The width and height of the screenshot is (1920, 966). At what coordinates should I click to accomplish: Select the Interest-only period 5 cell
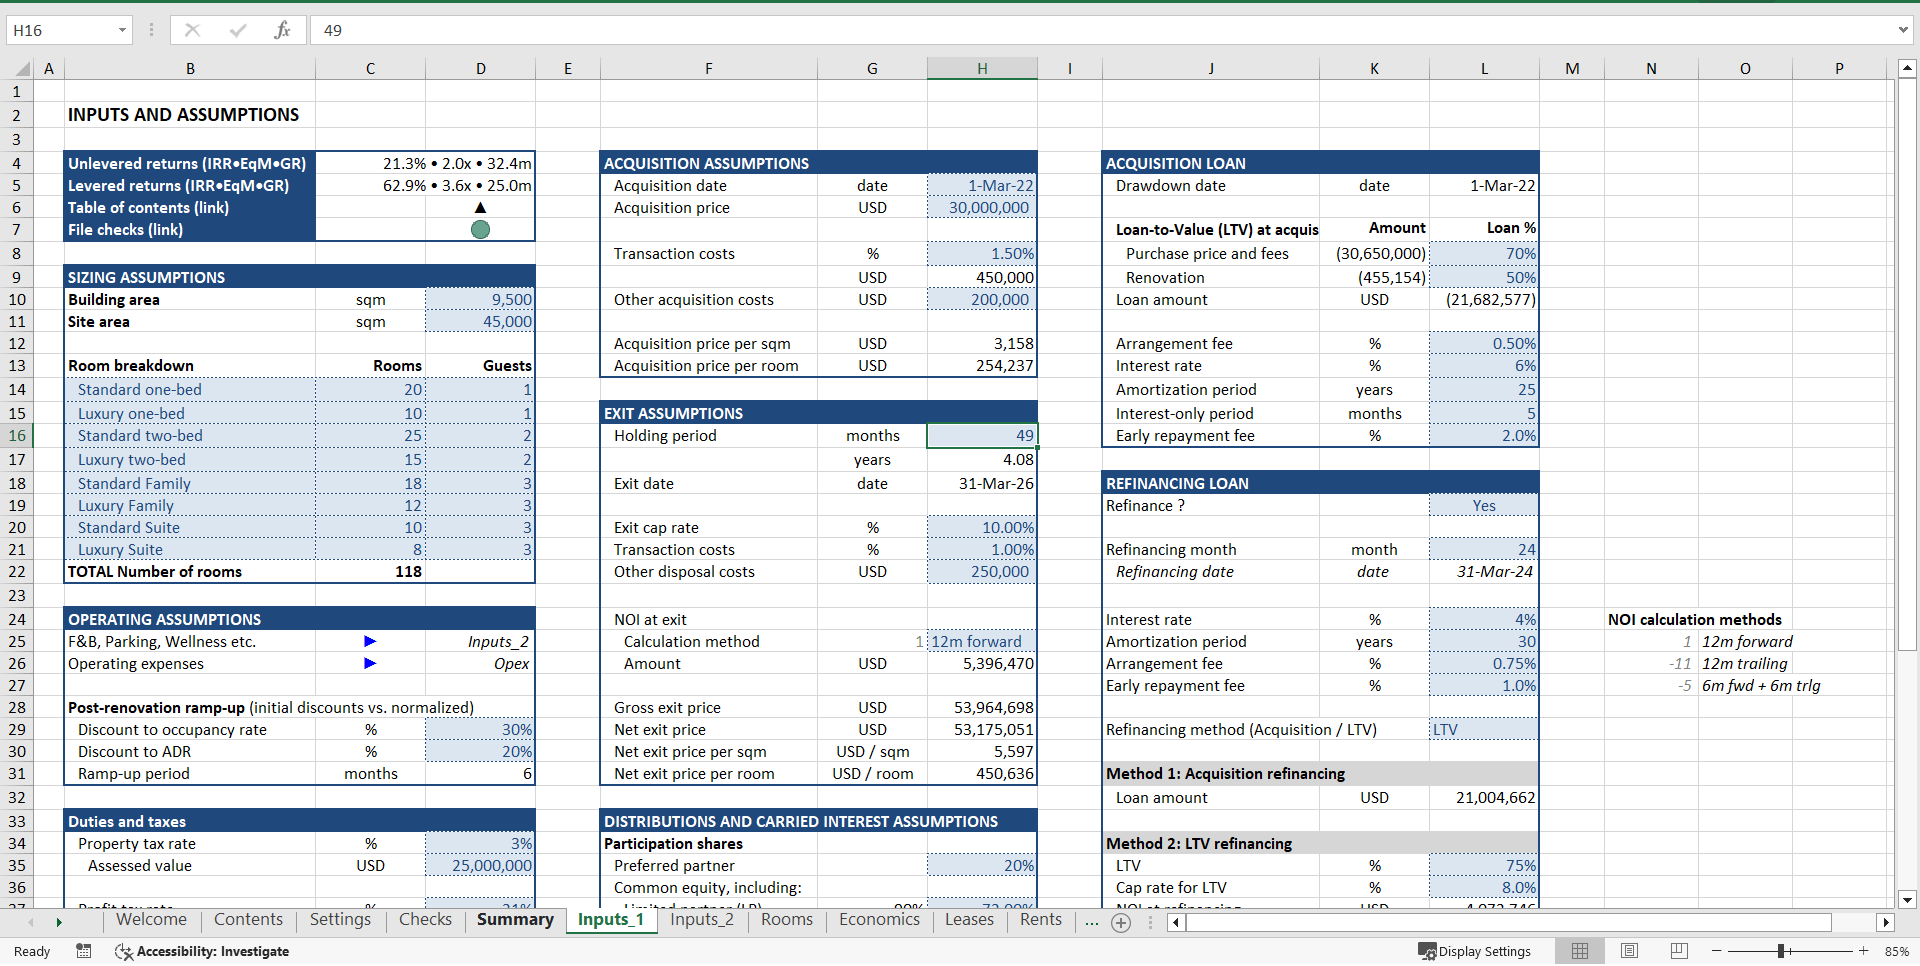[x=1484, y=414]
